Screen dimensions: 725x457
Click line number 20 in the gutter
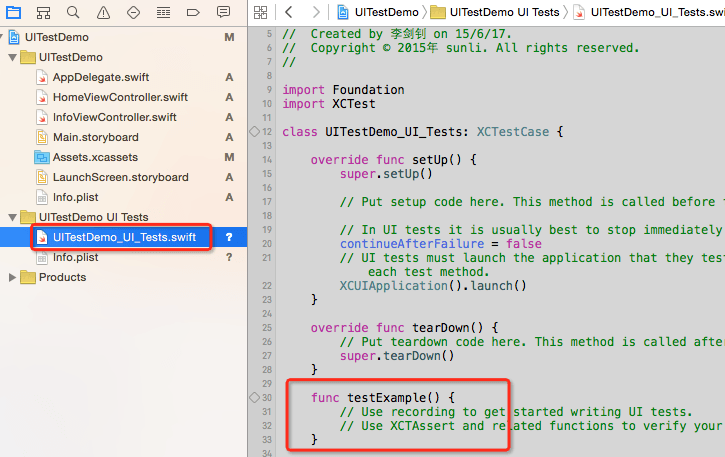(x=267, y=244)
